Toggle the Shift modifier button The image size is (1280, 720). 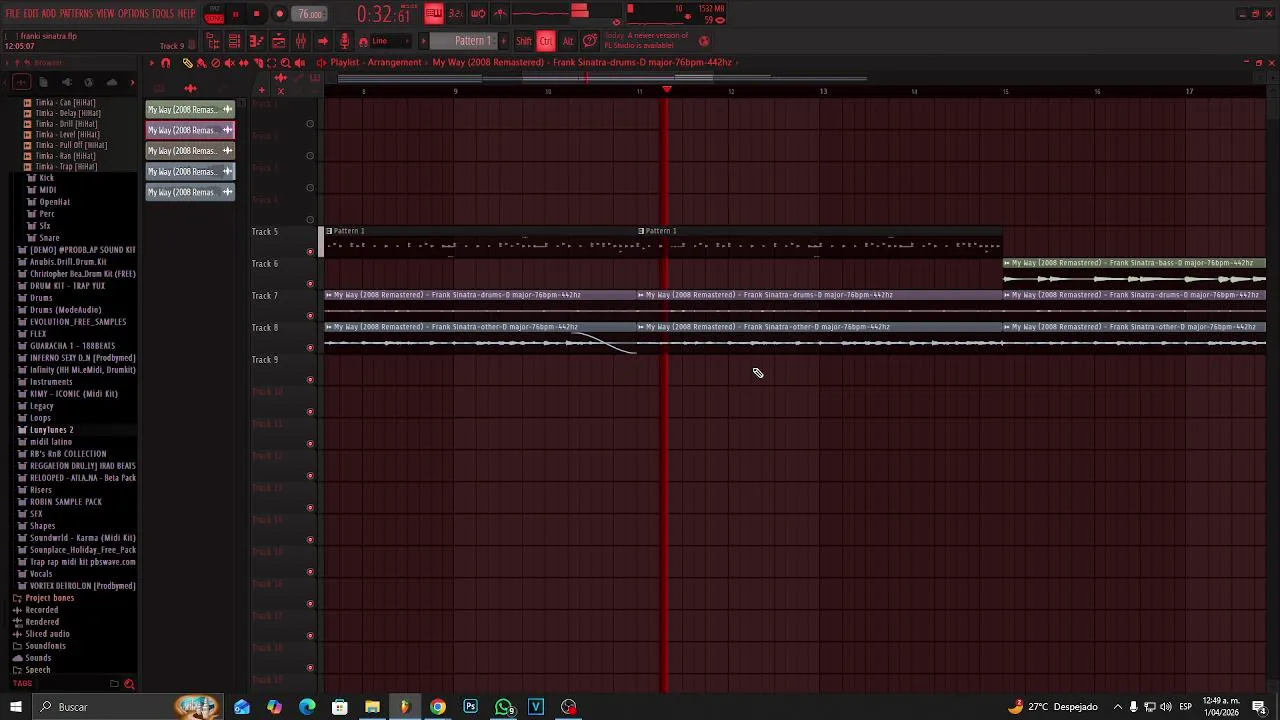(524, 41)
